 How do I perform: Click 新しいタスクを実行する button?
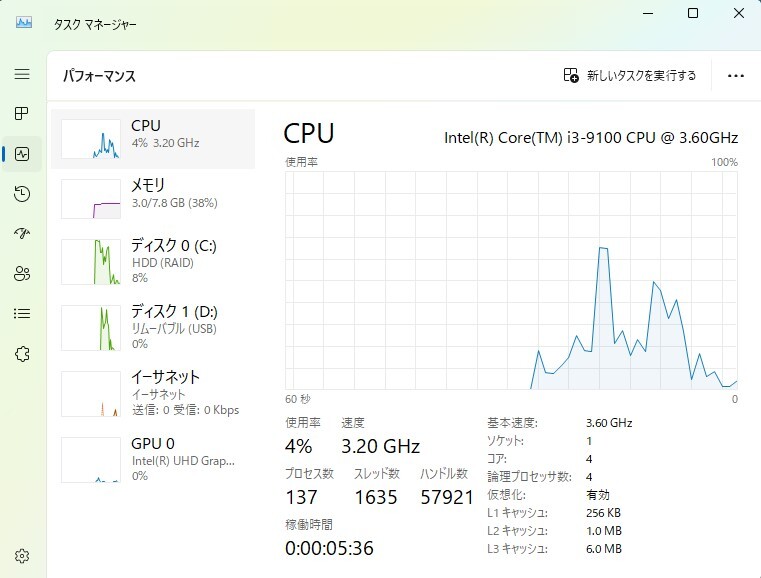(630, 75)
